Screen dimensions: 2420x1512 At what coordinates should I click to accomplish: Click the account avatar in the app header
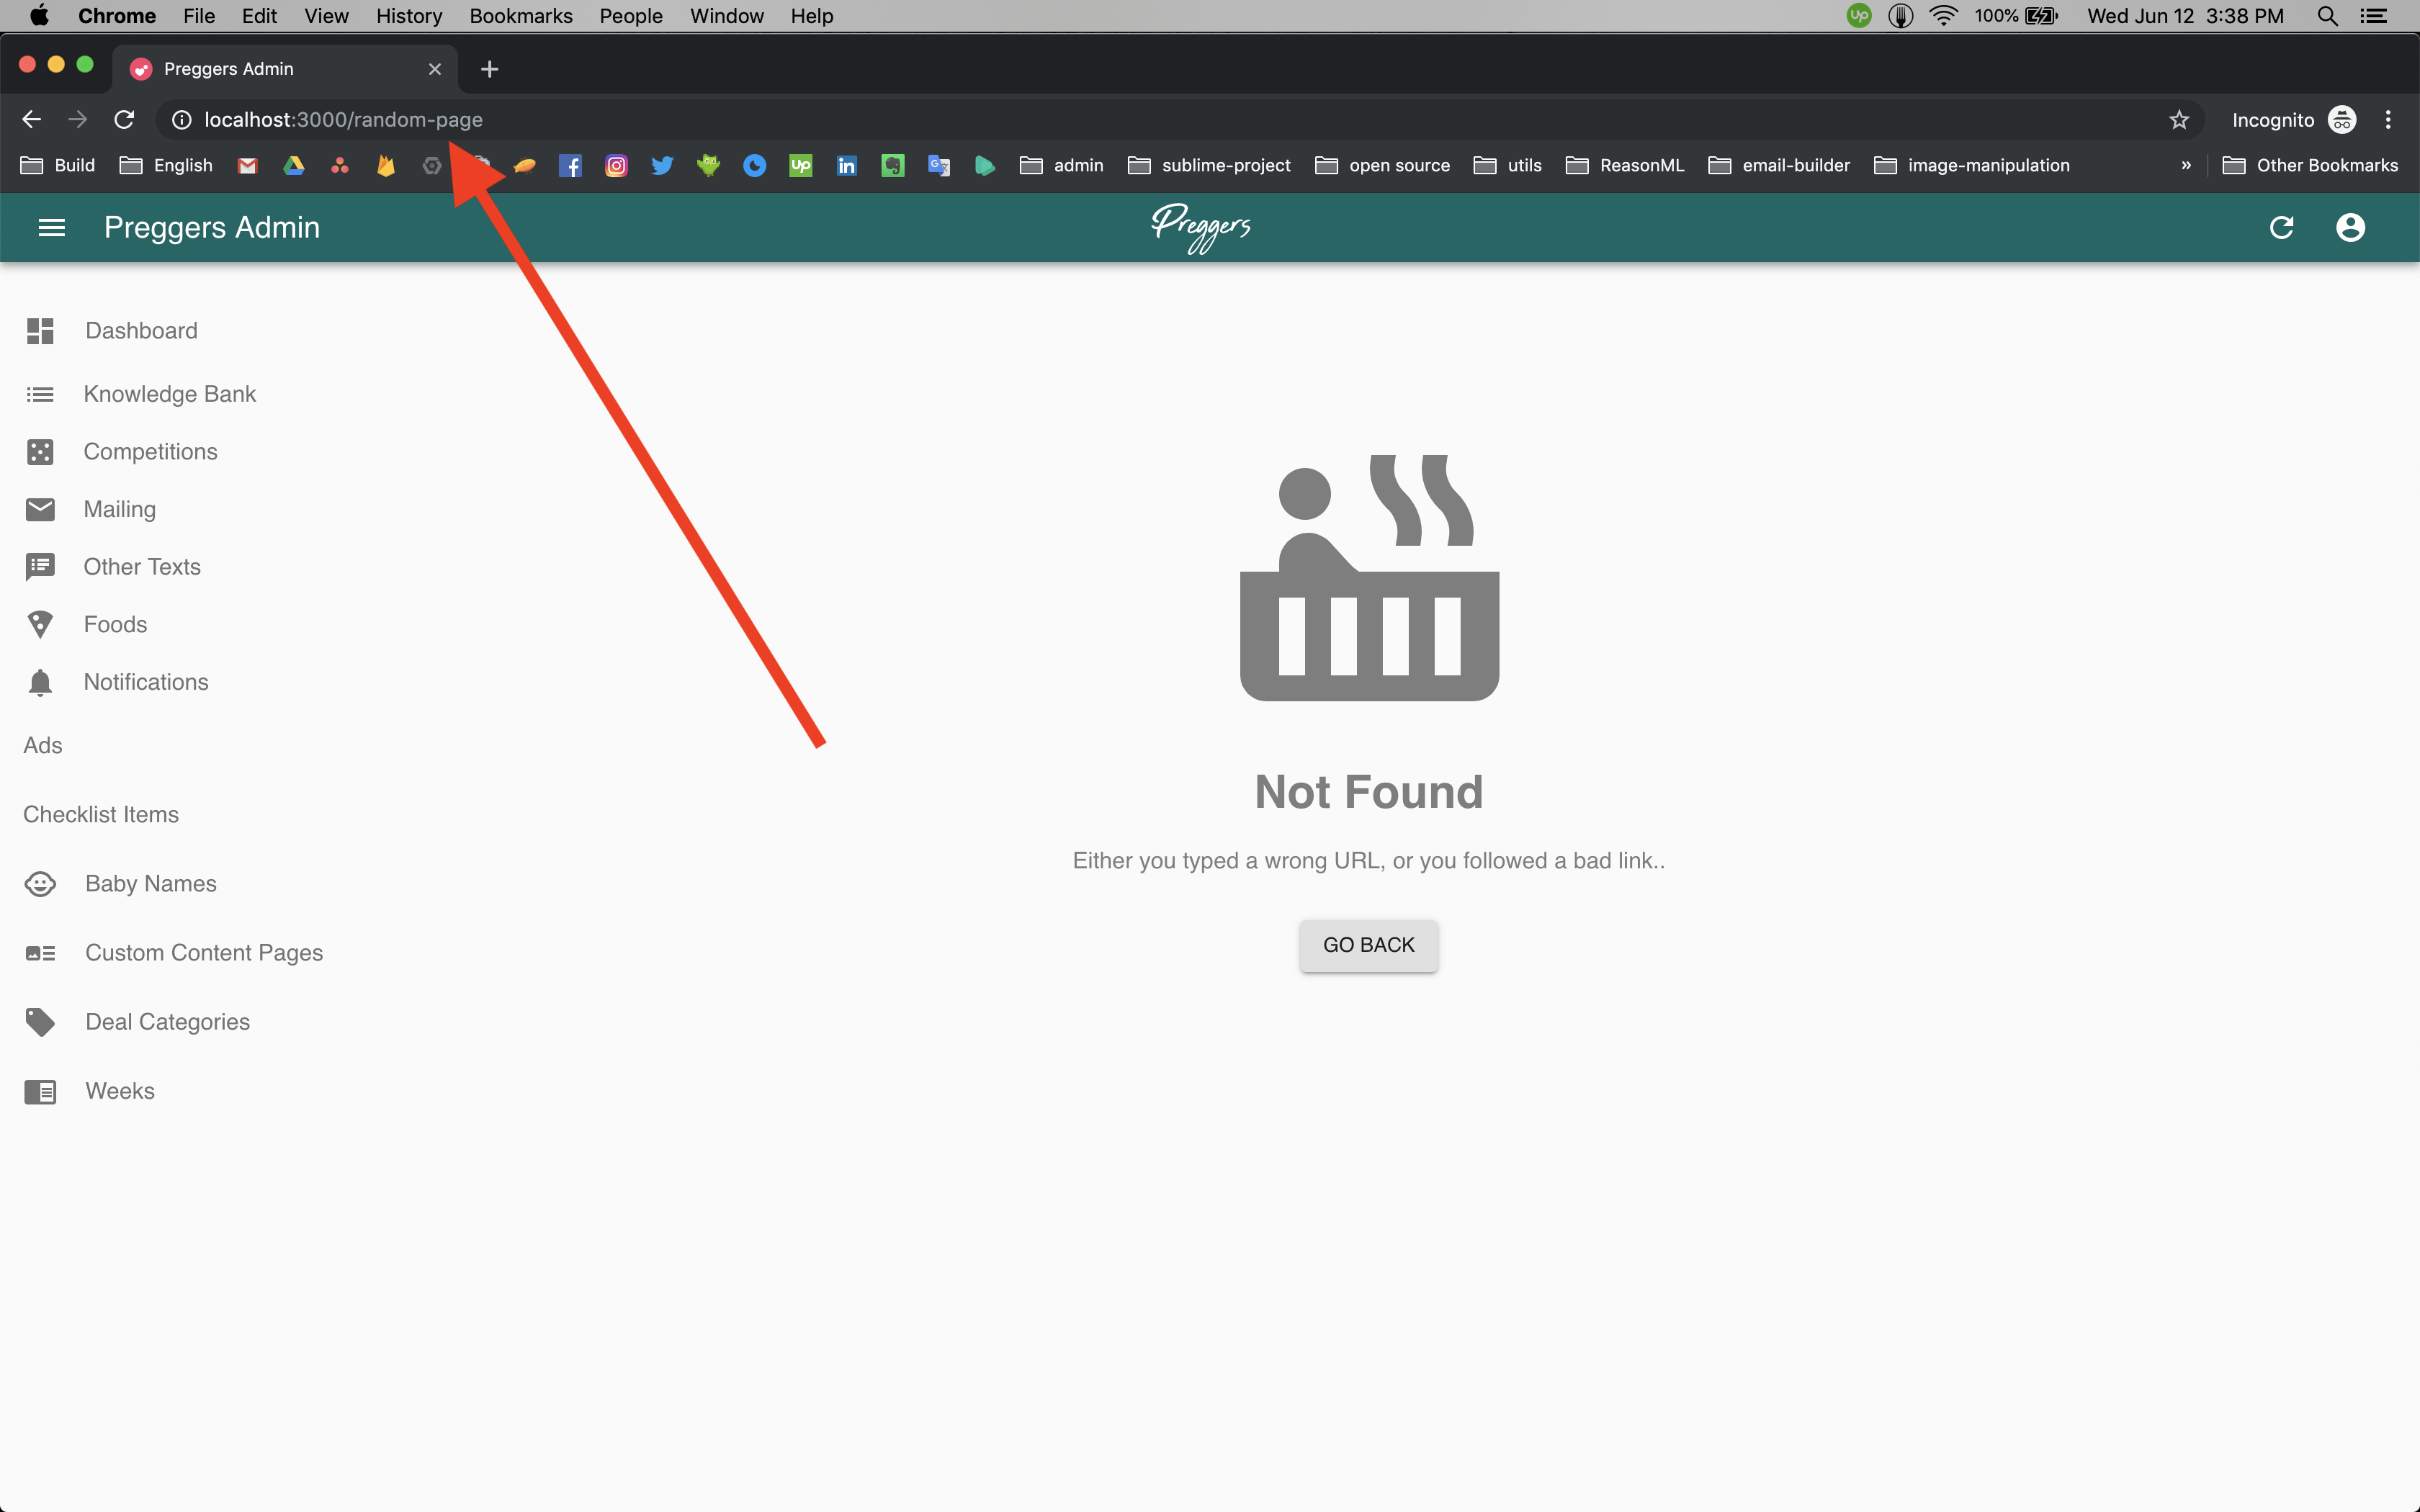2350,227
